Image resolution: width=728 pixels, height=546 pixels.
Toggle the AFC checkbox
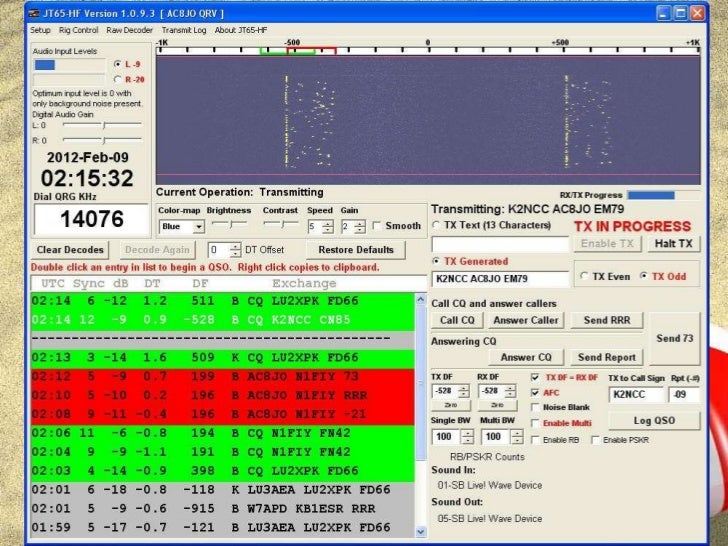coord(536,394)
